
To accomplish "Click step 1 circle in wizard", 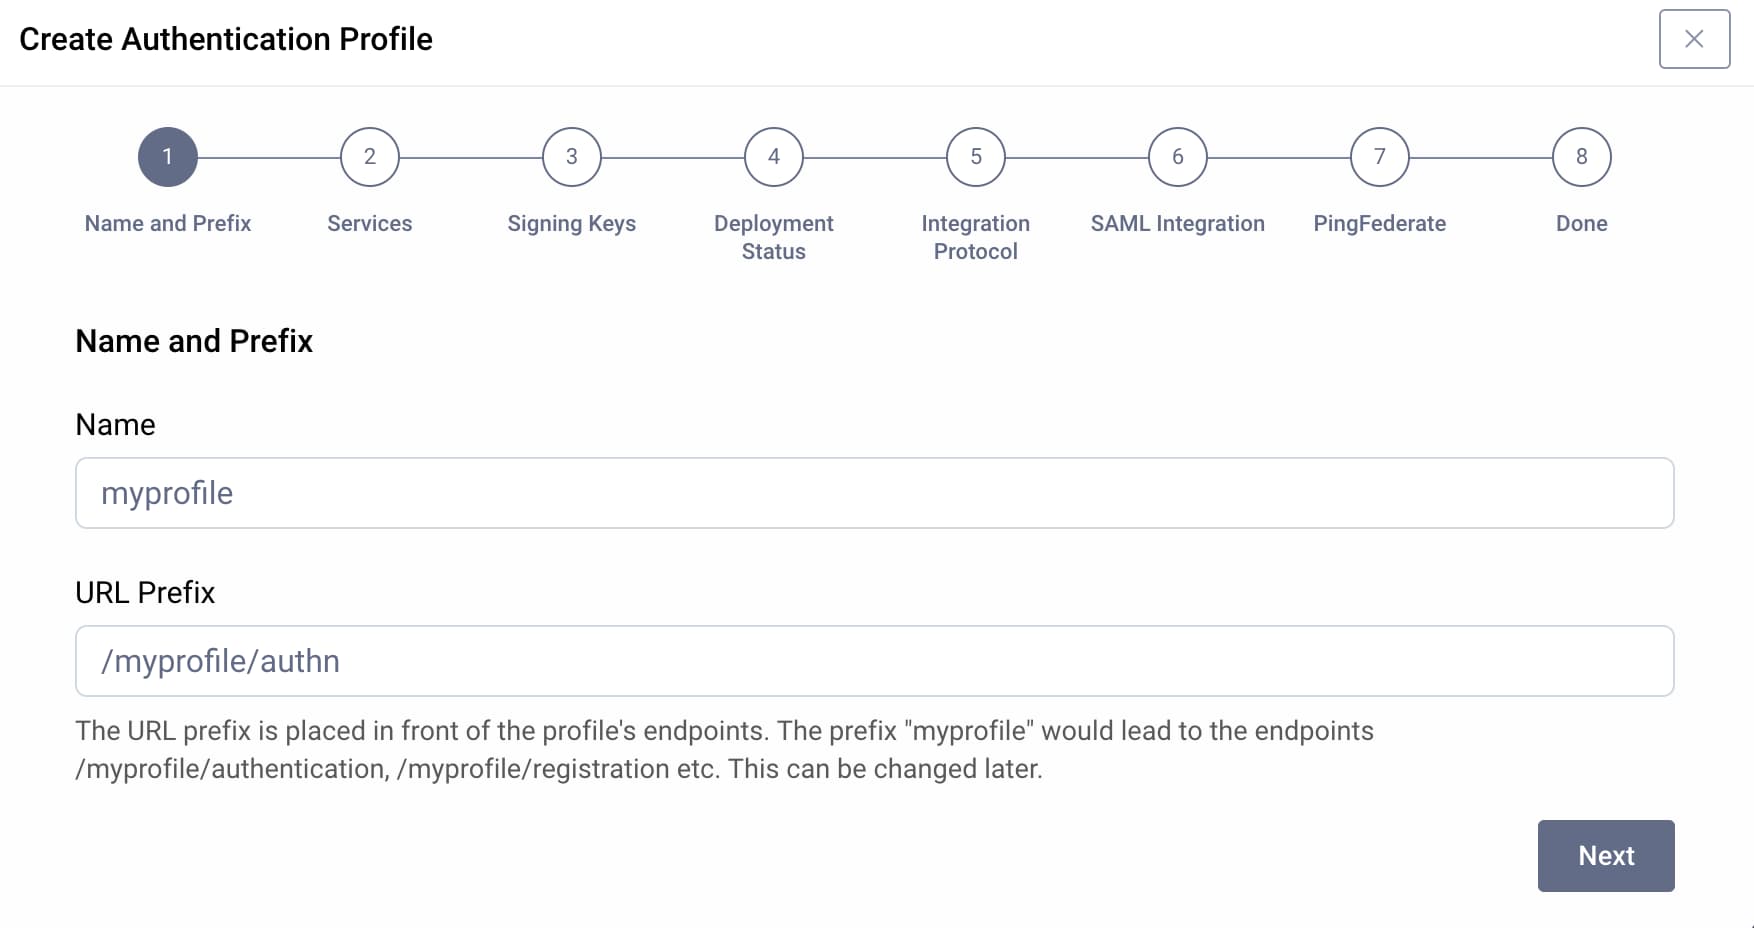I will (168, 157).
